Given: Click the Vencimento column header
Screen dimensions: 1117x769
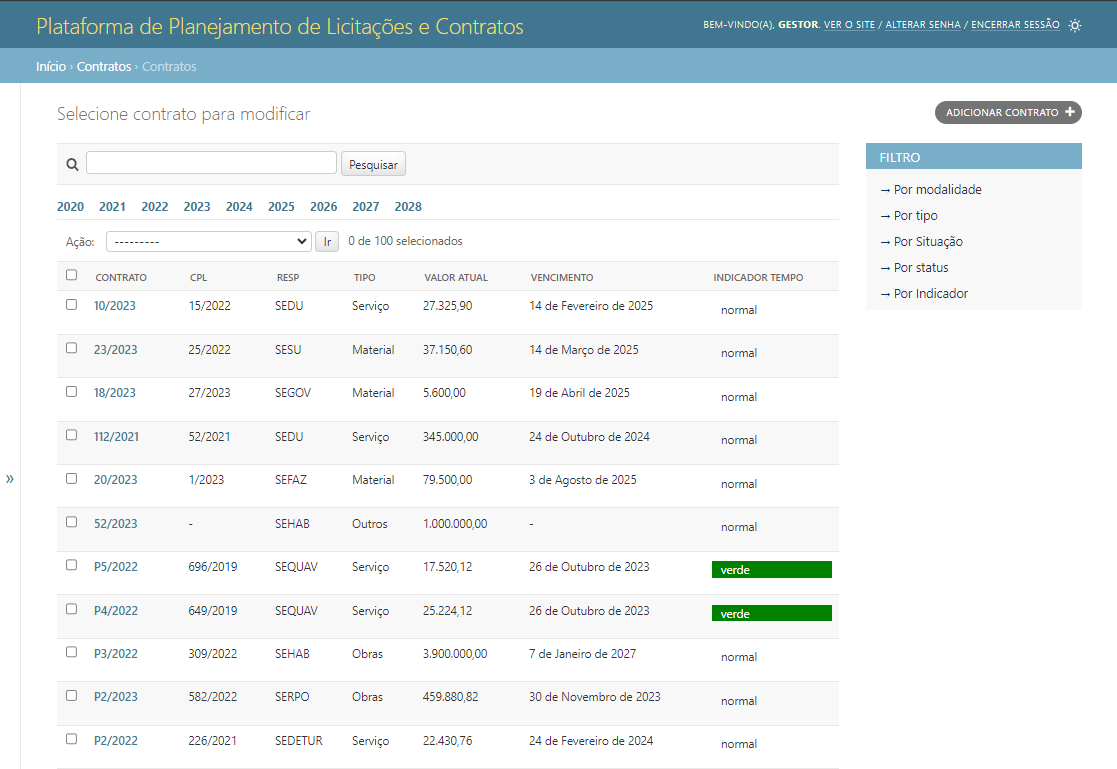Looking at the screenshot, I should [562, 277].
